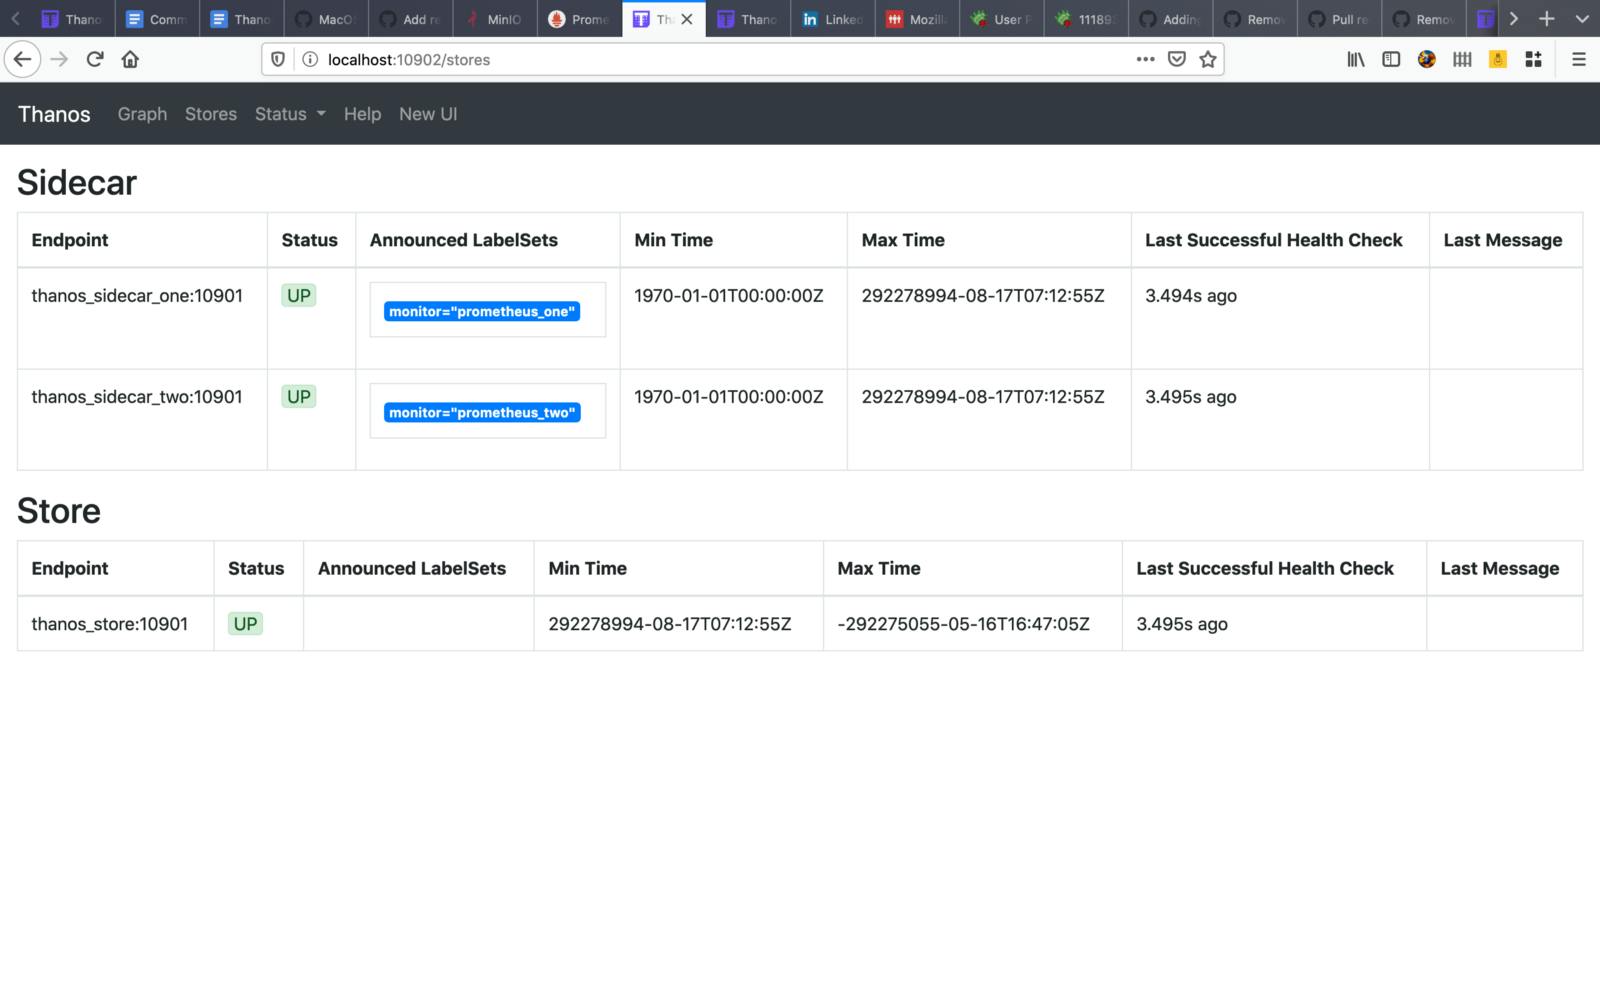
Task: Click "3.494s ago" health check value
Action: pos(1191,295)
